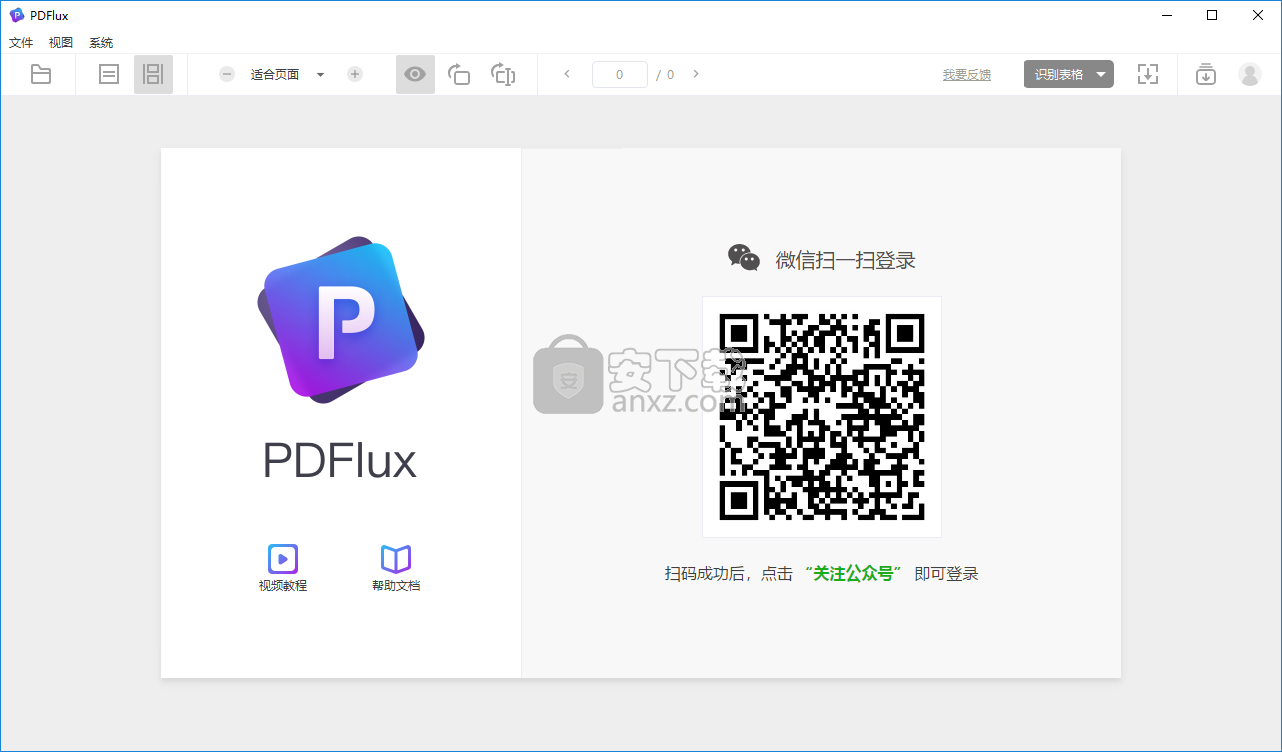Click the page number input field
Viewport: 1282px width, 752px height.
[620, 74]
